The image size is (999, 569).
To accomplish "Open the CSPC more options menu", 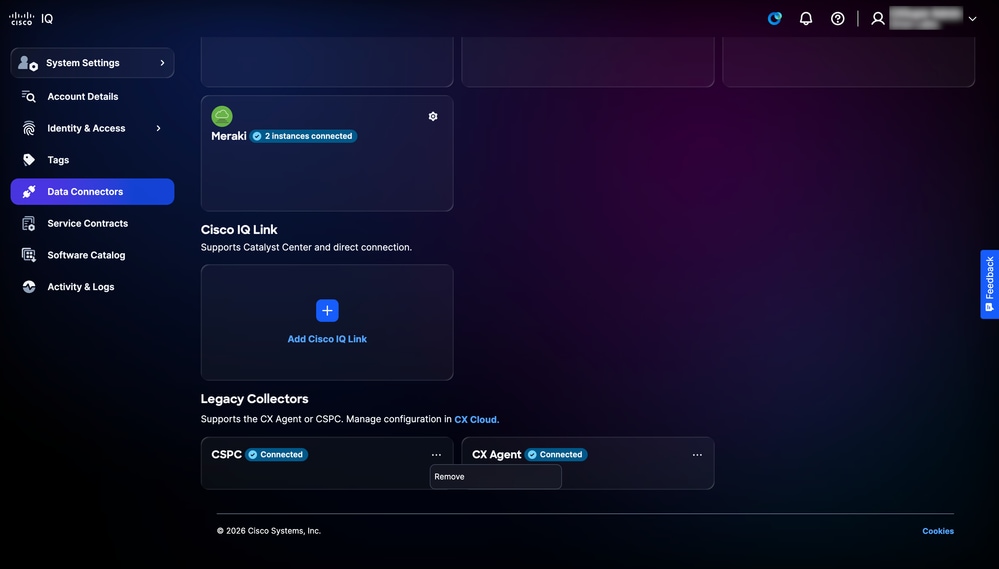I will (x=436, y=454).
